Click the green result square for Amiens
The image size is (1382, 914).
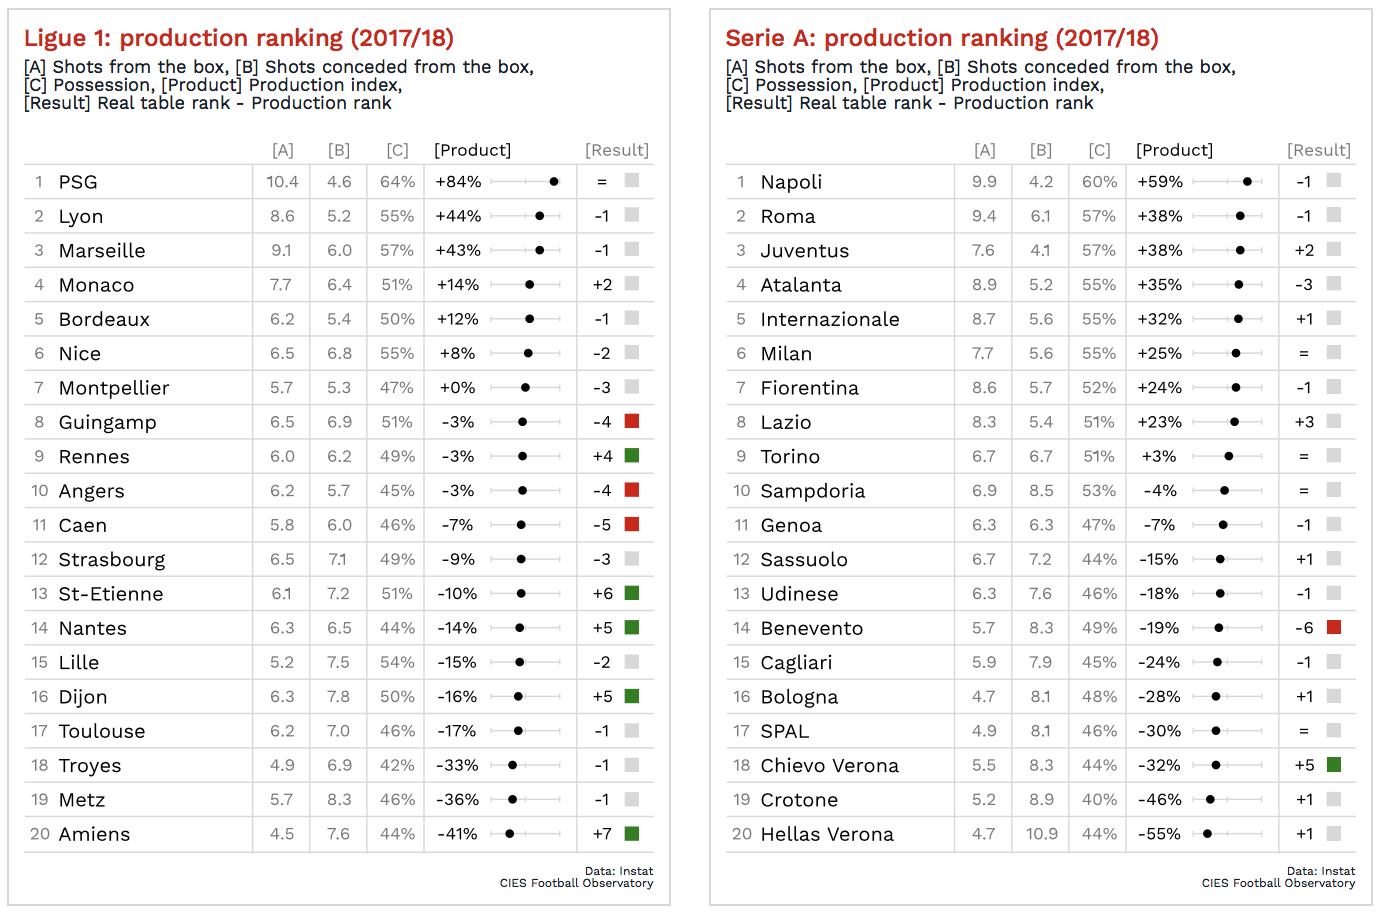[632, 833]
